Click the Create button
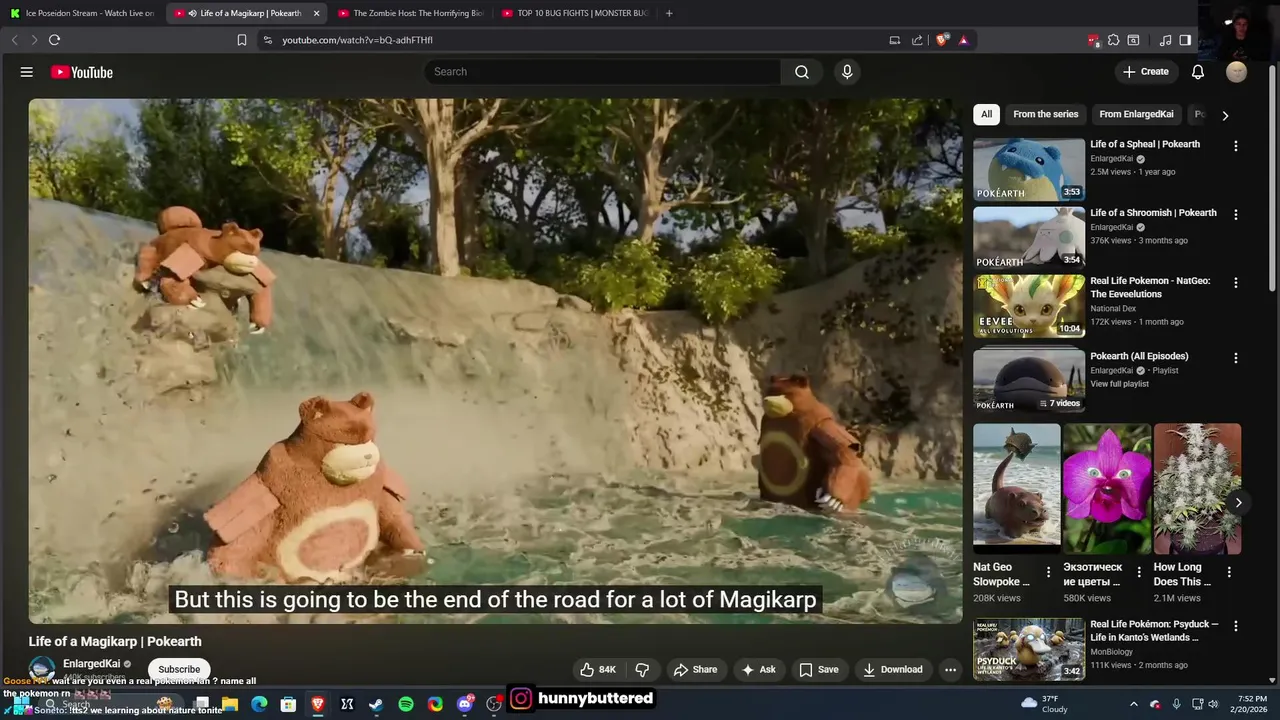Screen dimensions: 1280x720 1145,72
